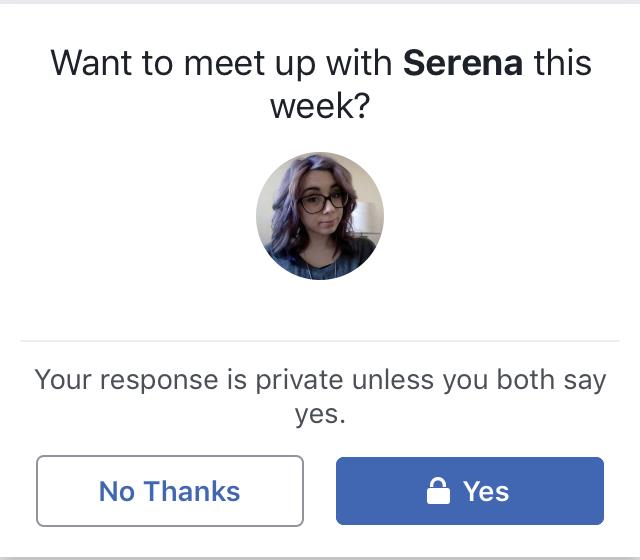Click the divider line below the profile photo
The image size is (640, 560).
320,341
